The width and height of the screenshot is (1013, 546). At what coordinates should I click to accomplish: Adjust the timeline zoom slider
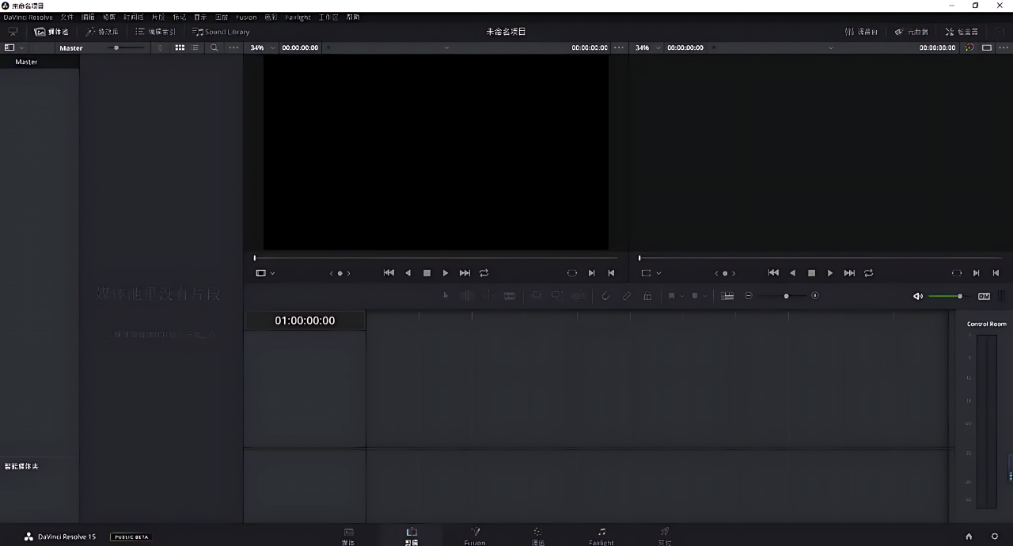(x=784, y=296)
